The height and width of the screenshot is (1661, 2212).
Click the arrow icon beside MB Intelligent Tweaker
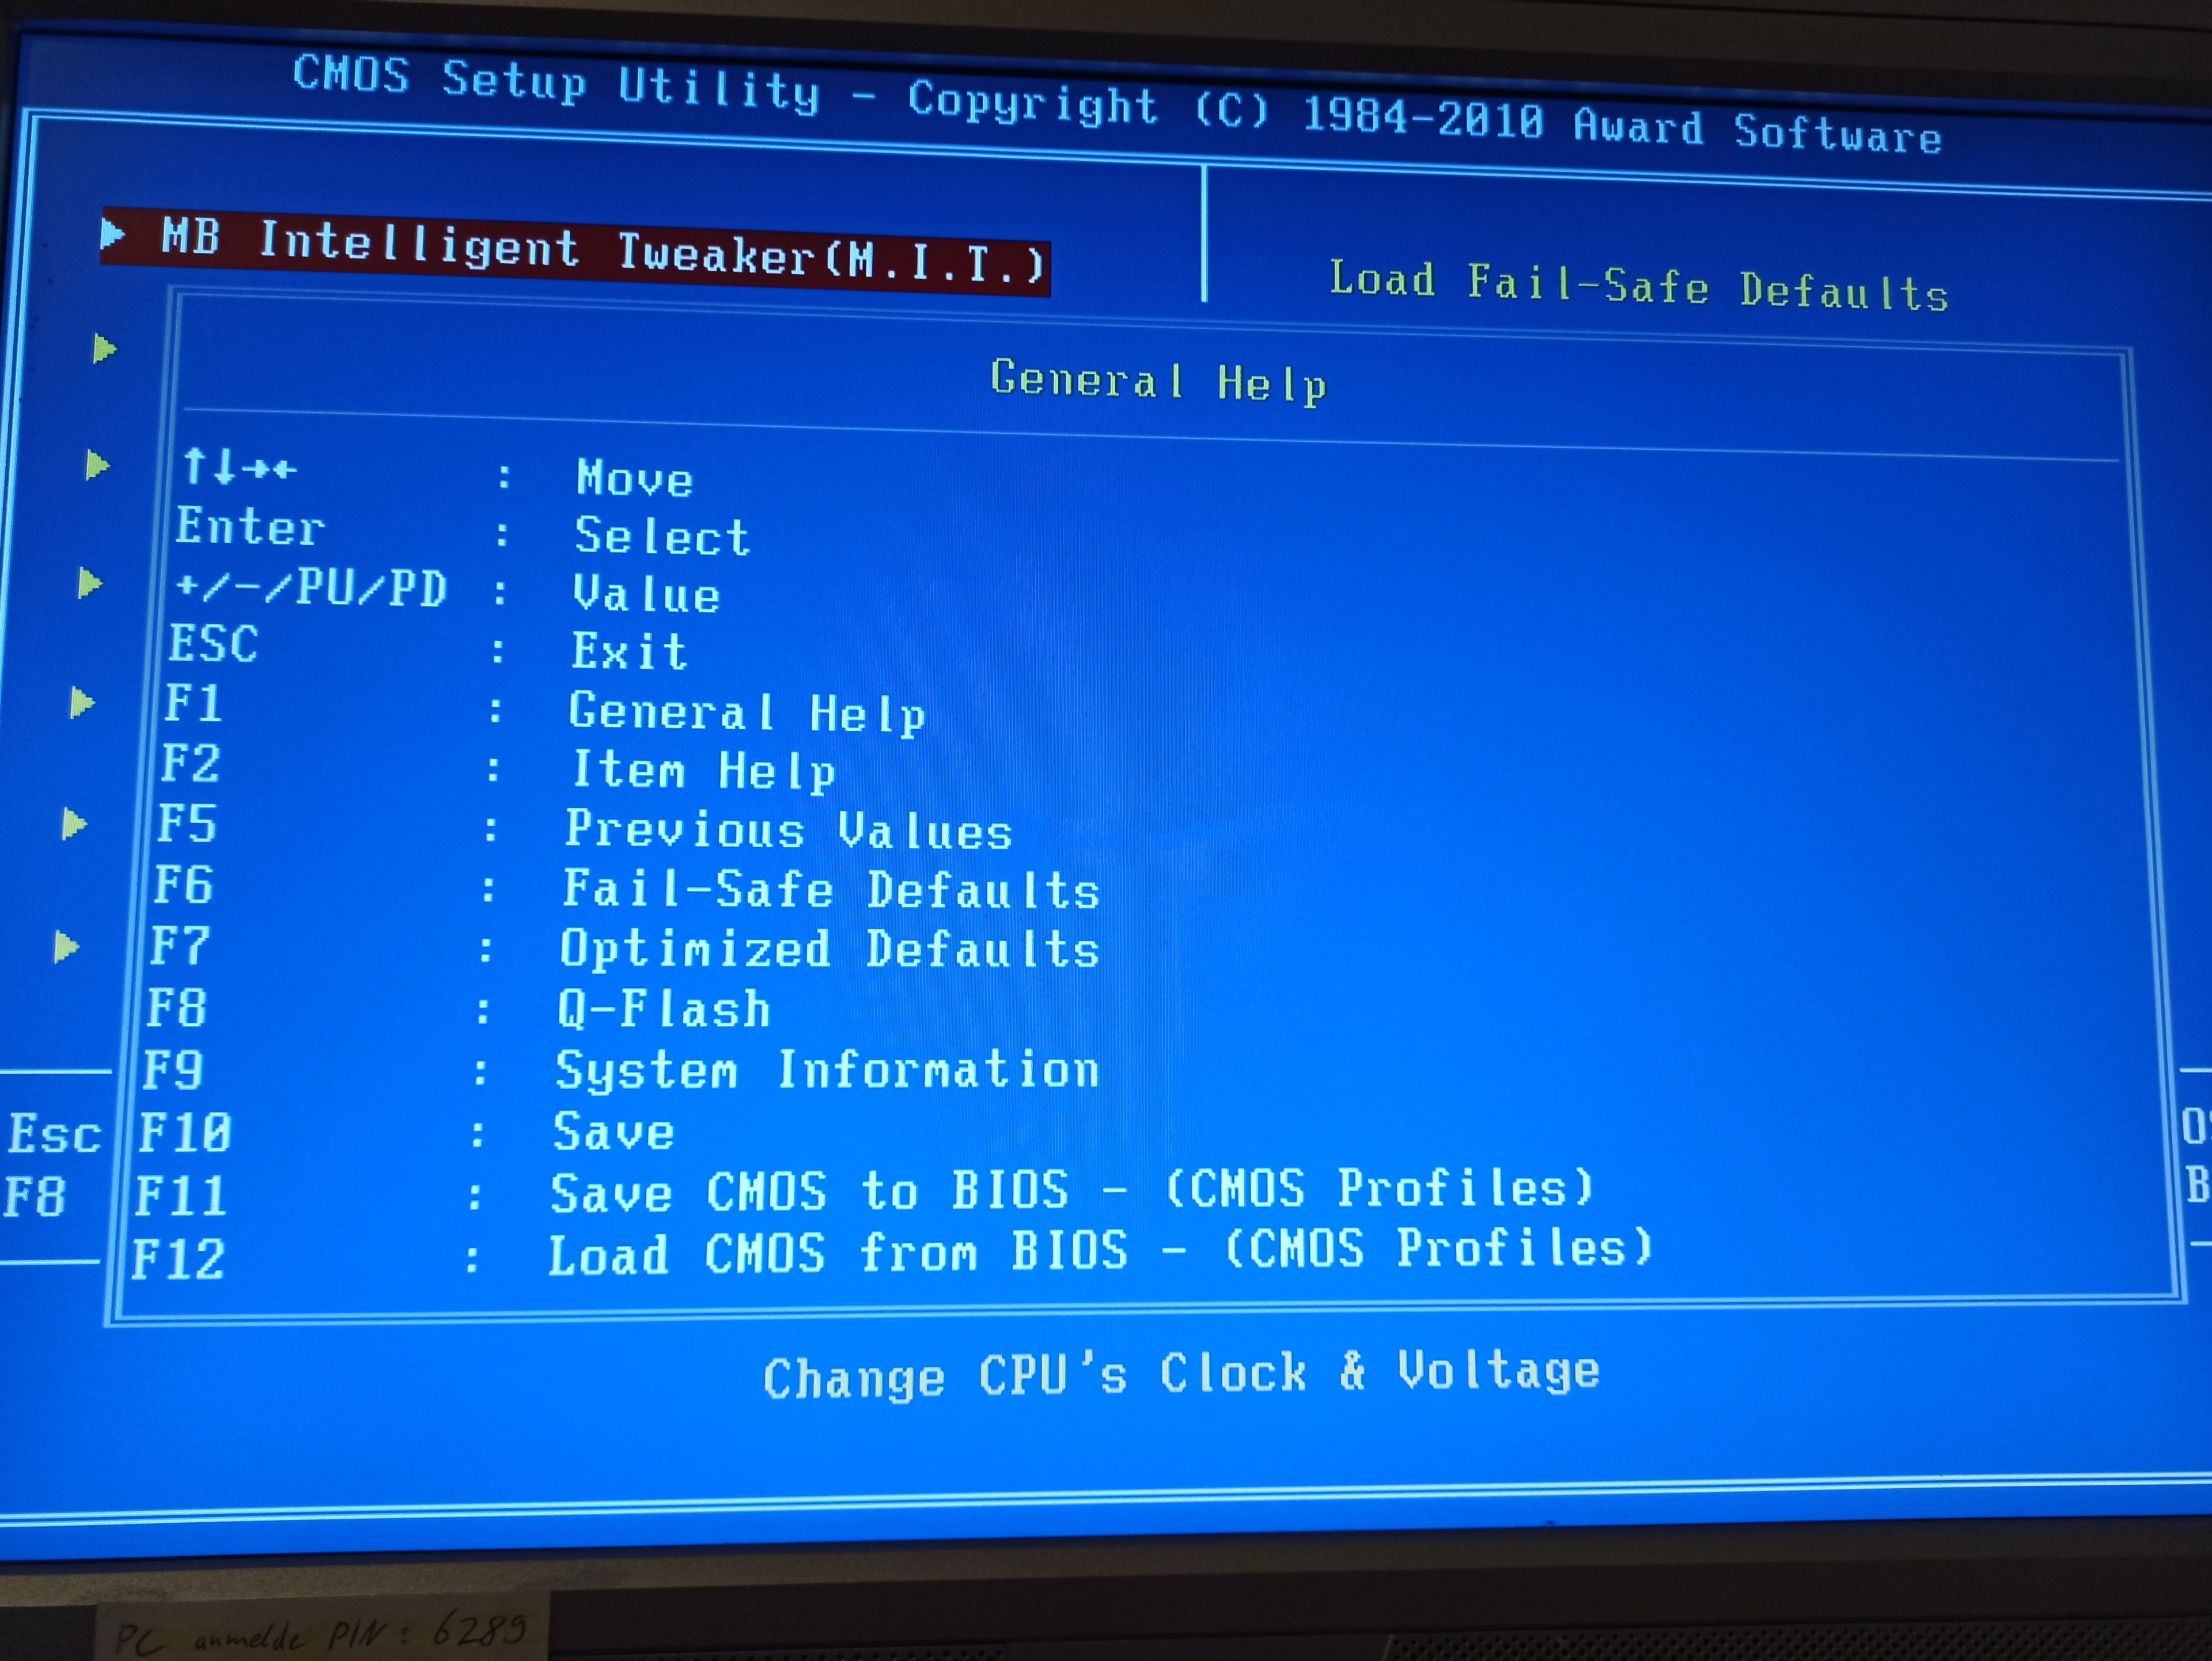point(113,235)
